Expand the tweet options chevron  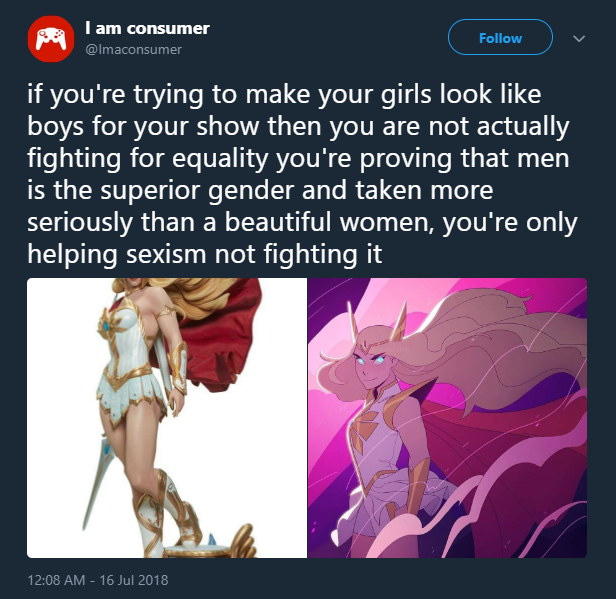579,38
